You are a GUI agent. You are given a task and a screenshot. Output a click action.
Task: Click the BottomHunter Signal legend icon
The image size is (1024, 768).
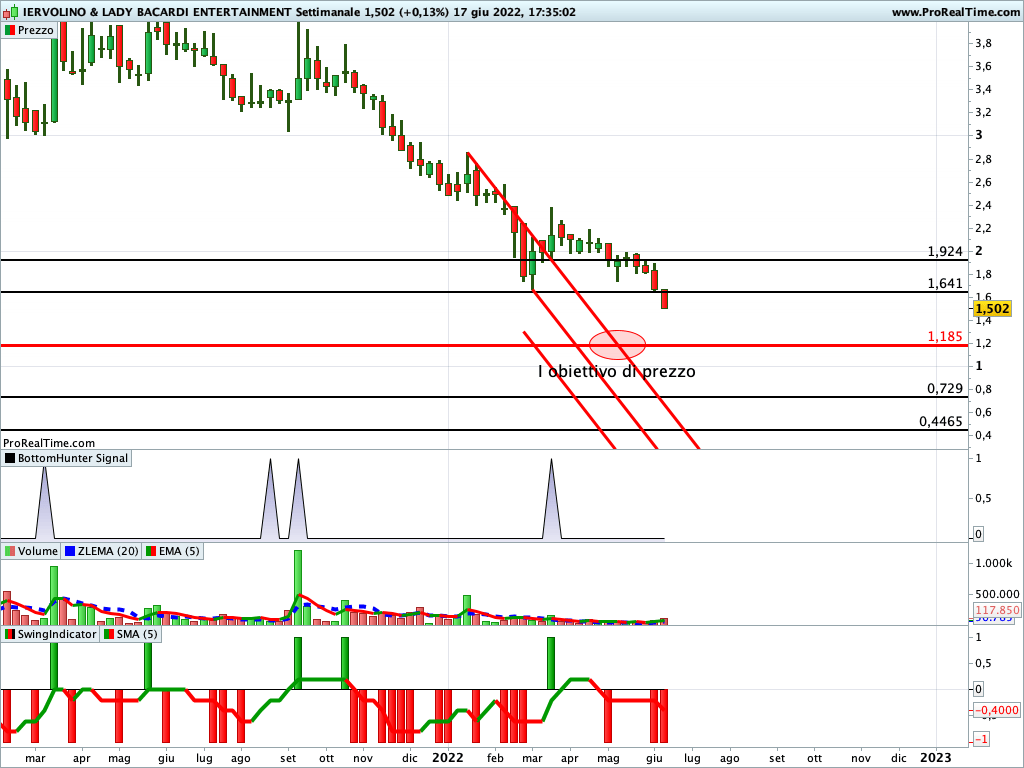click(x=10, y=458)
